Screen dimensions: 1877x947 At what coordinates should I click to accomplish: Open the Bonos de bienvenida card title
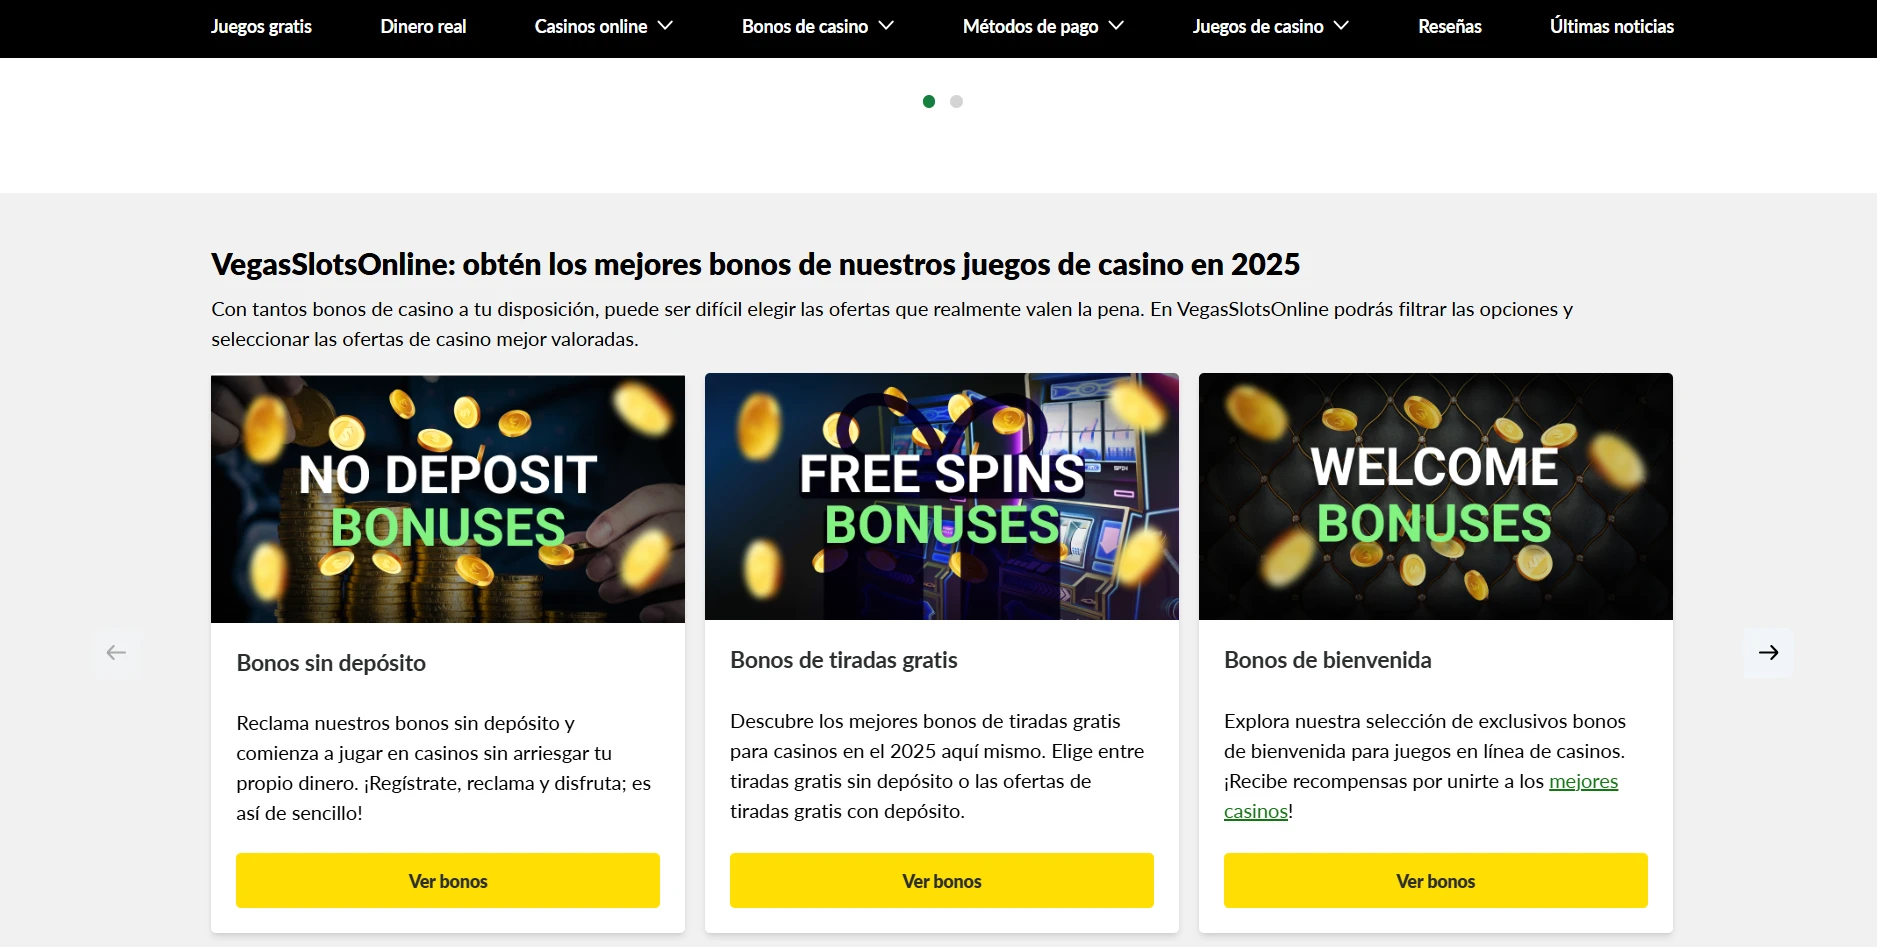(1327, 660)
